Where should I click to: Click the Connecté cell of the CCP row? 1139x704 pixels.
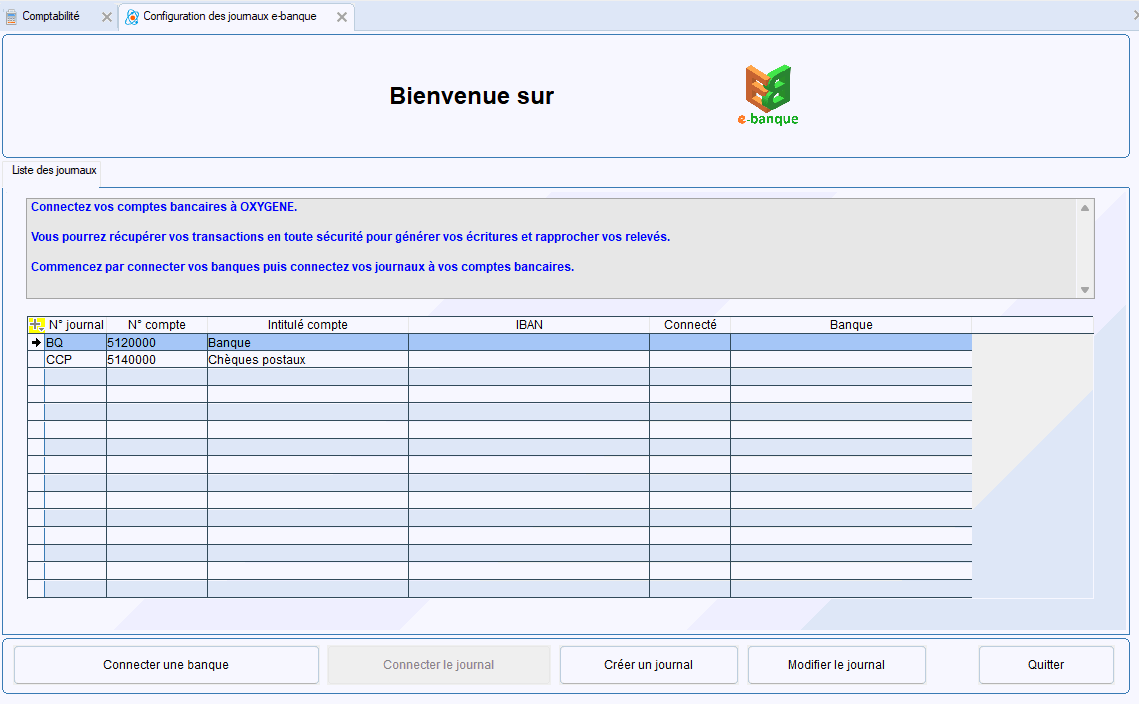(690, 360)
